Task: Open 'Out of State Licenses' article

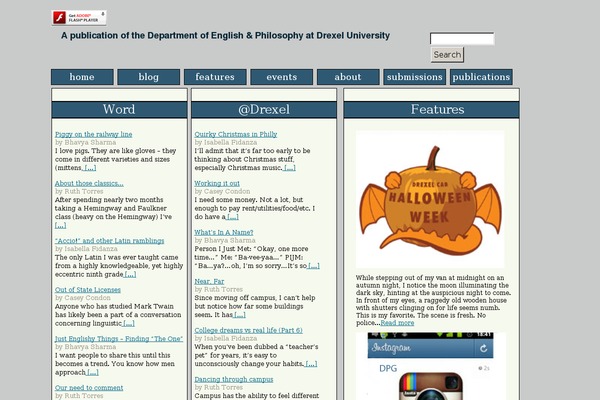Action: (x=88, y=290)
